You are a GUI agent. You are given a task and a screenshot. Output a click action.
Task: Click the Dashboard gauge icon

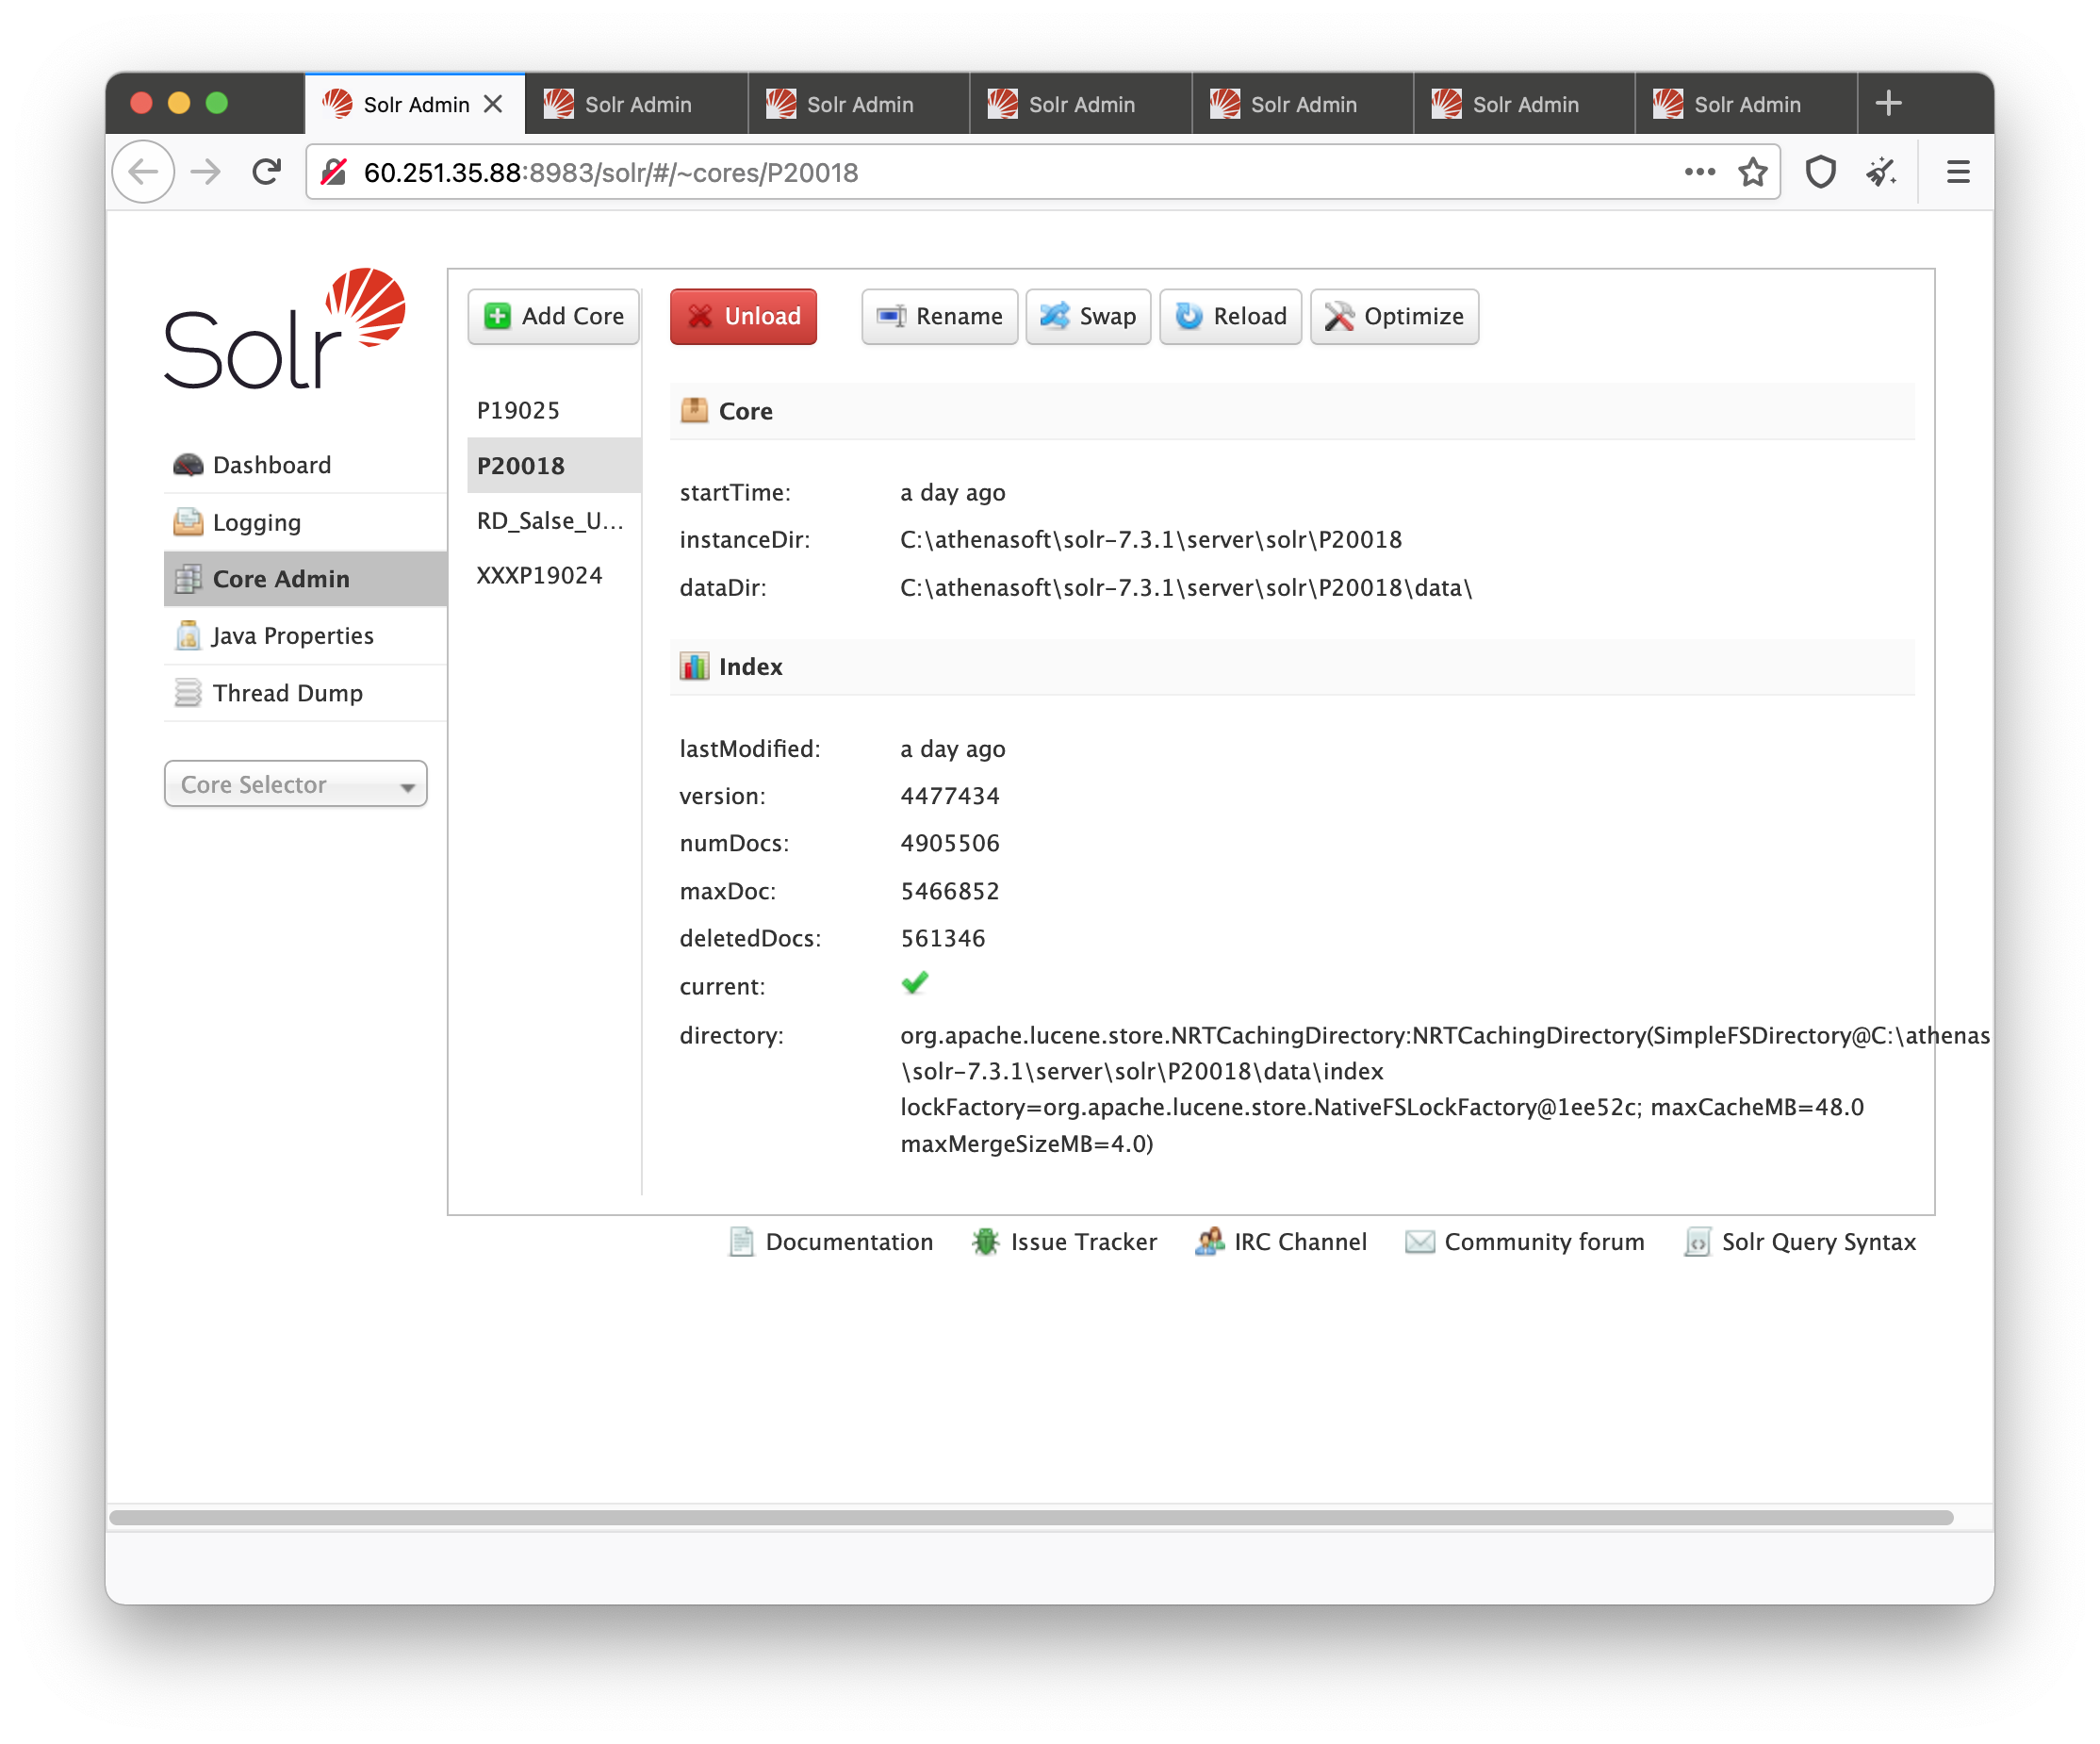point(188,465)
